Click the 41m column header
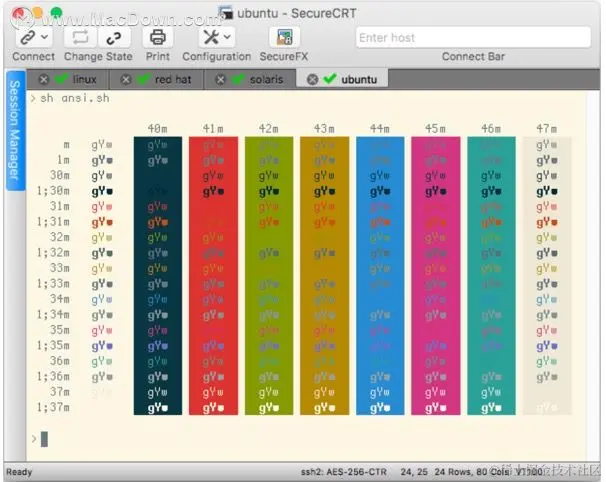This screenshot has width=606, height=482. 213,129
